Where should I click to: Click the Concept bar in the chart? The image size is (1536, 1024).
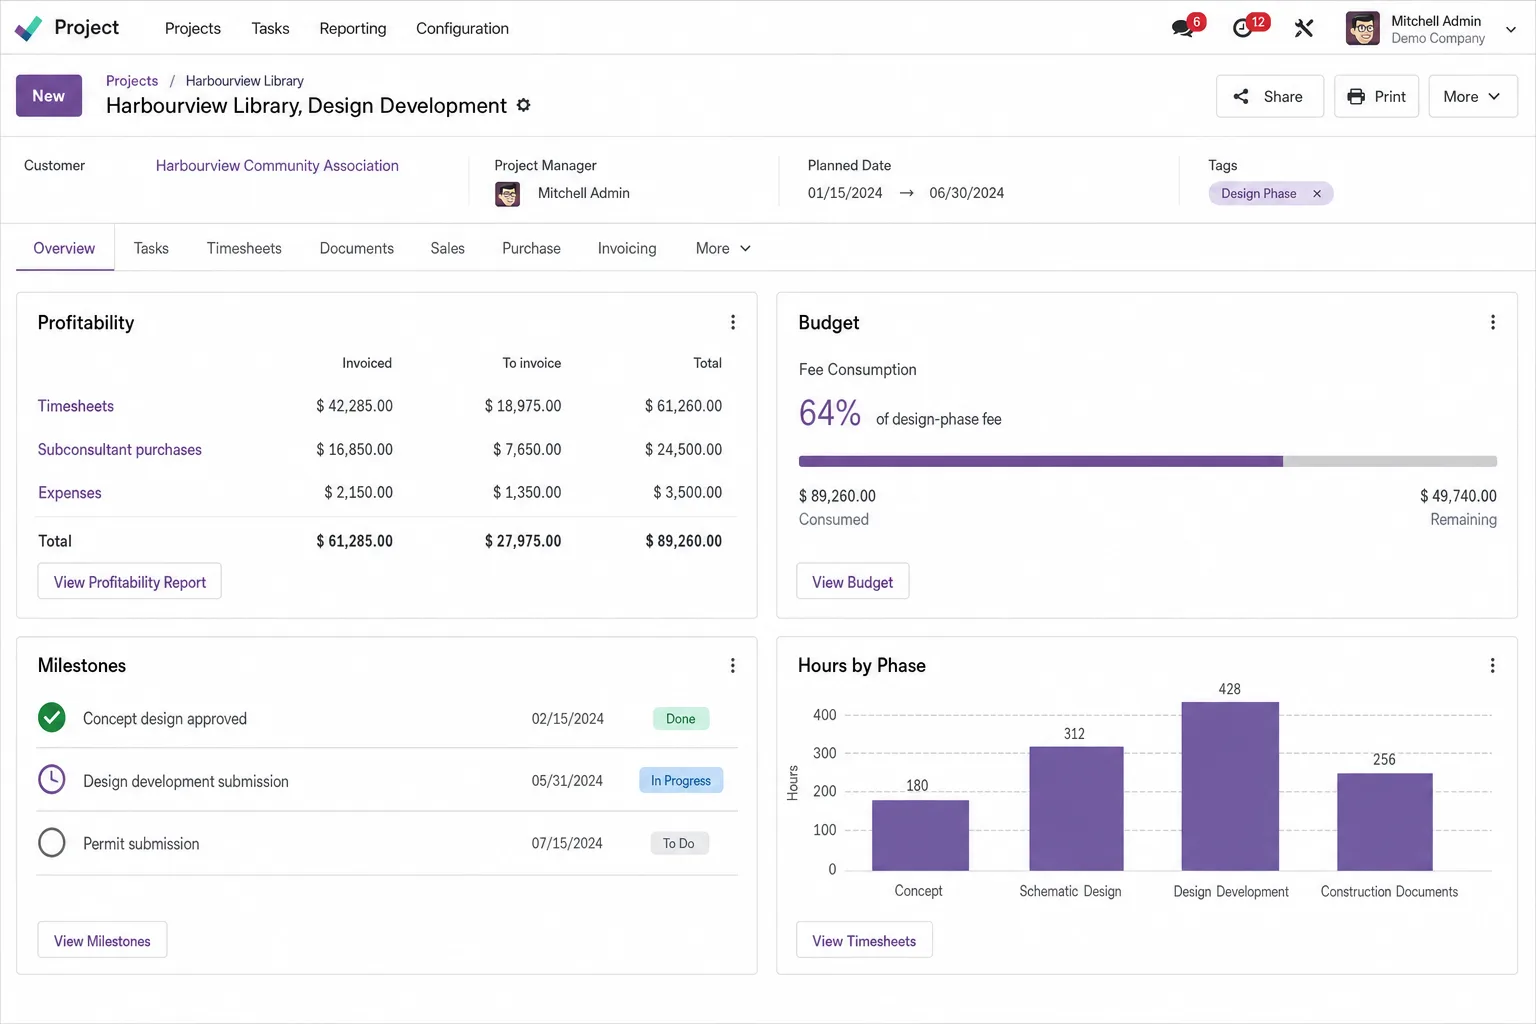pyautogui.click(x=920, y=835)
